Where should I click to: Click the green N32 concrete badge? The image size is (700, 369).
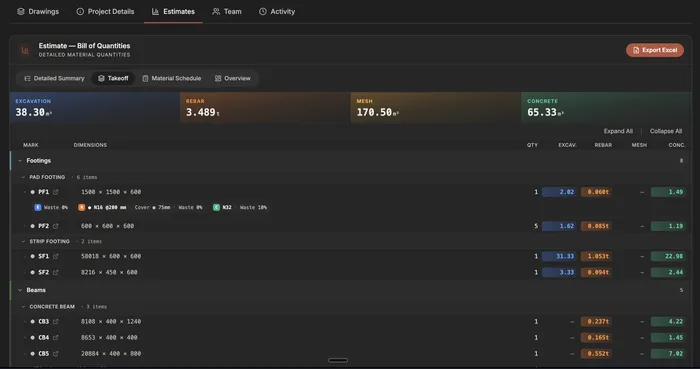(x=217, y=207)
